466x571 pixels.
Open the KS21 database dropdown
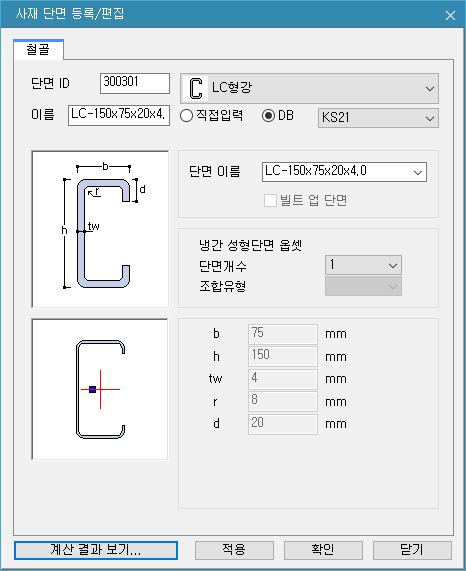(378, 118)
